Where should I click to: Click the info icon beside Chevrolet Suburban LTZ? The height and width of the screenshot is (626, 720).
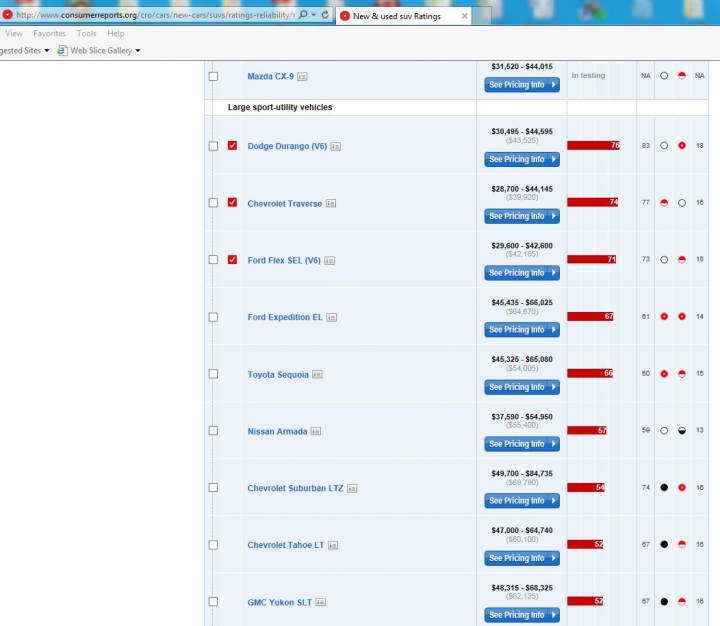pyautogui.click(x=352, y=488)
